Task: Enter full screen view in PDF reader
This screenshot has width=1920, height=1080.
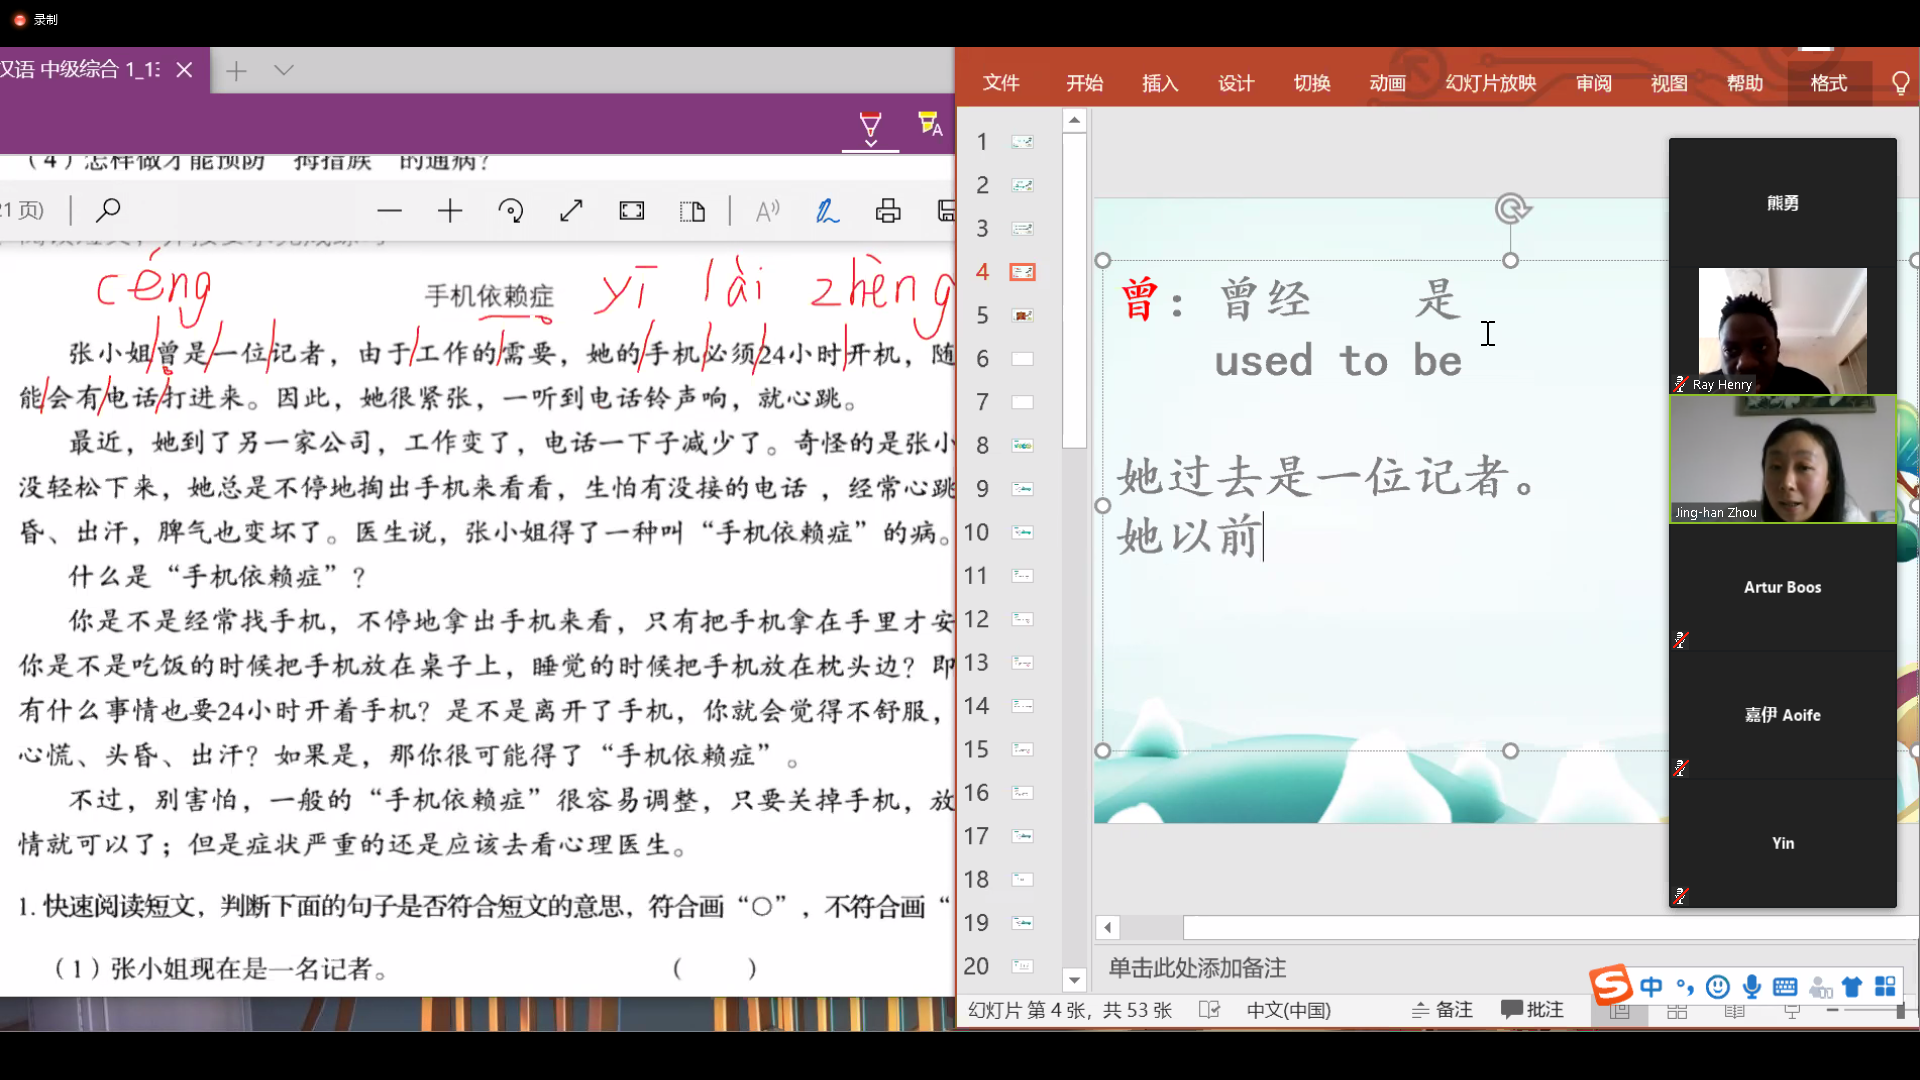Action: tap(632, 211)
